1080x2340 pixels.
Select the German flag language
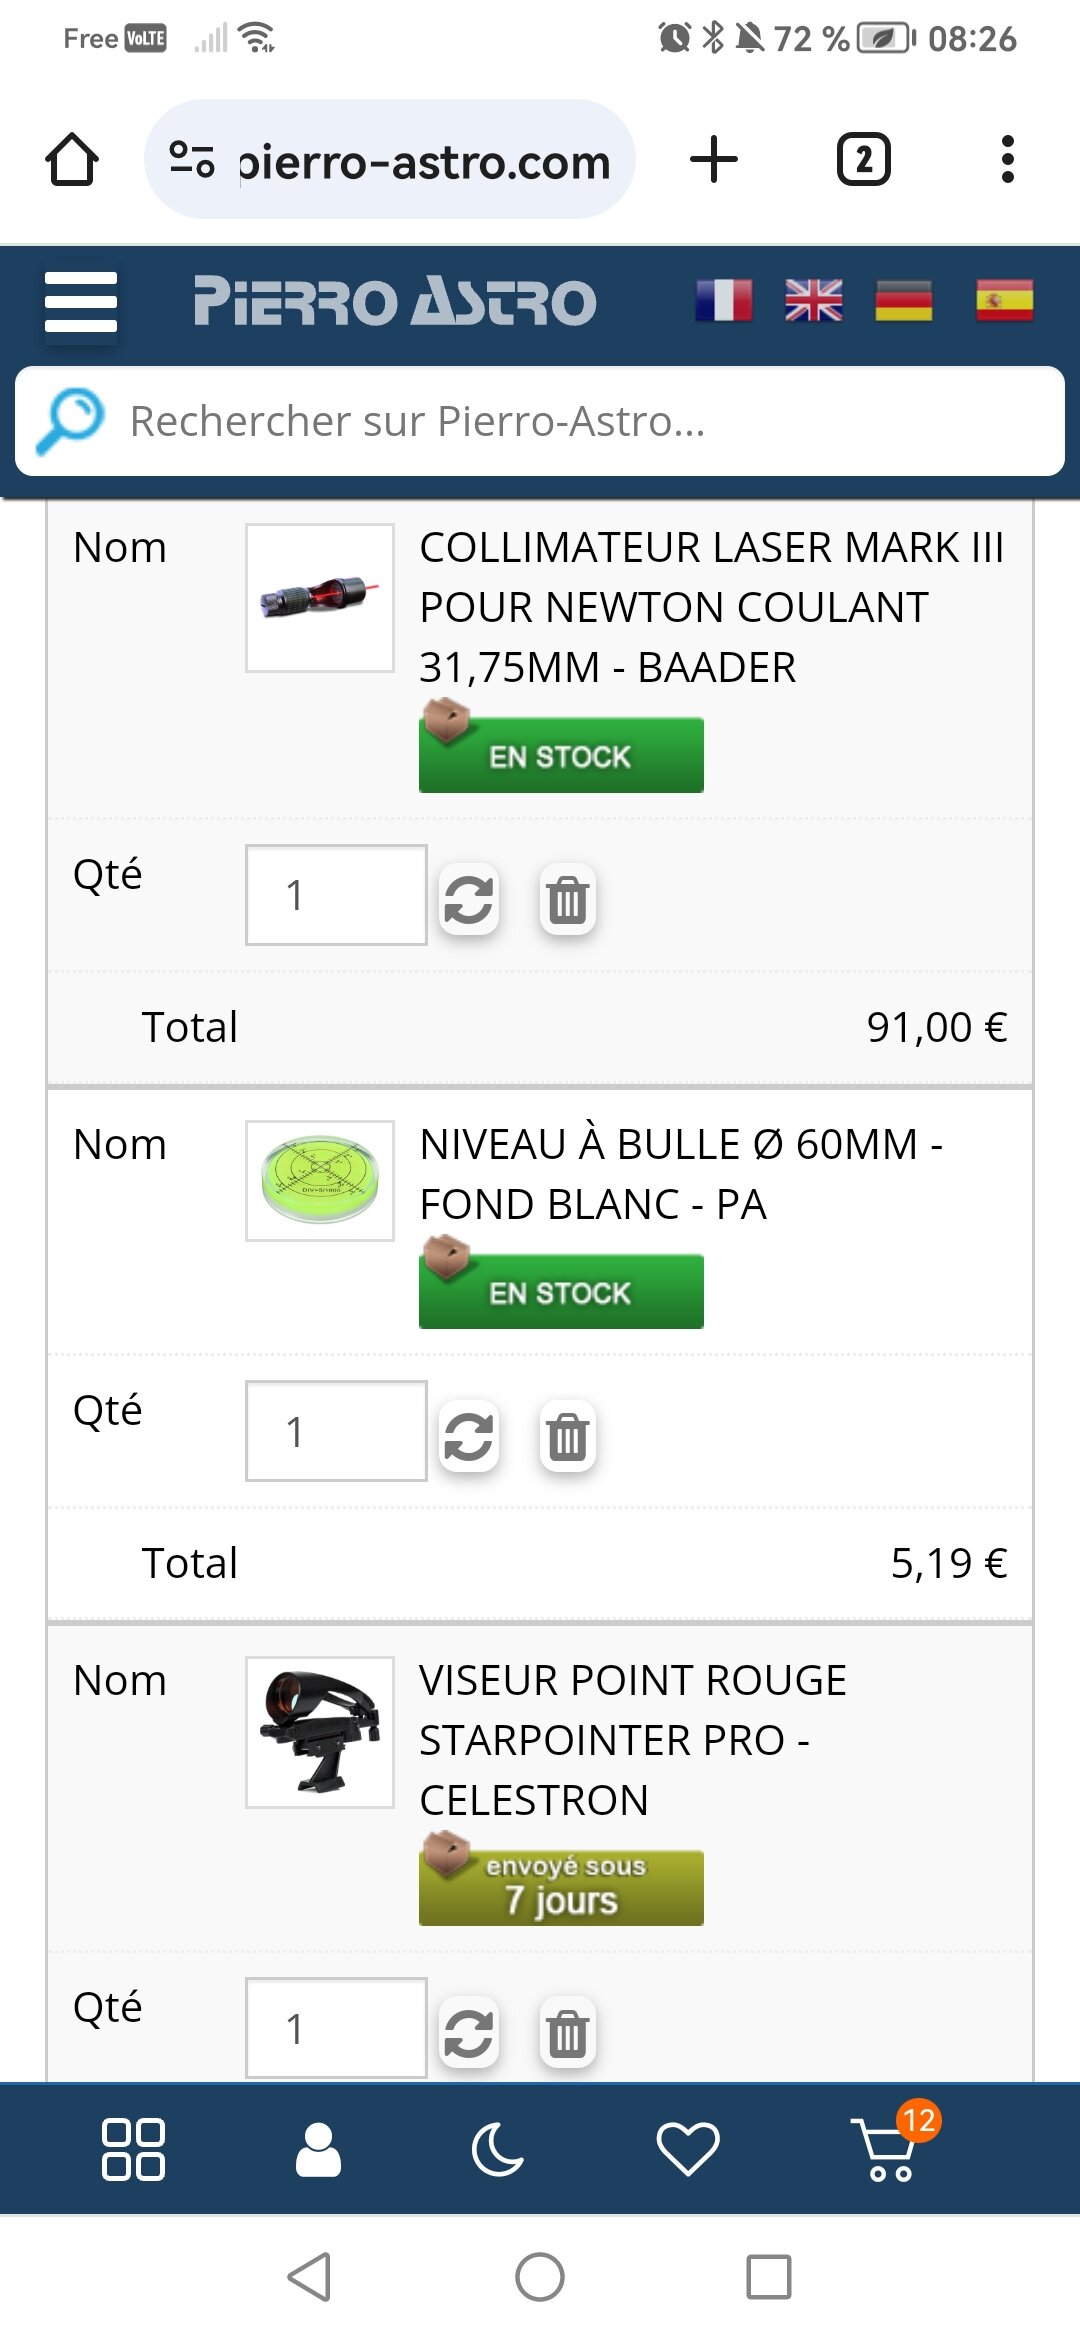903,300
